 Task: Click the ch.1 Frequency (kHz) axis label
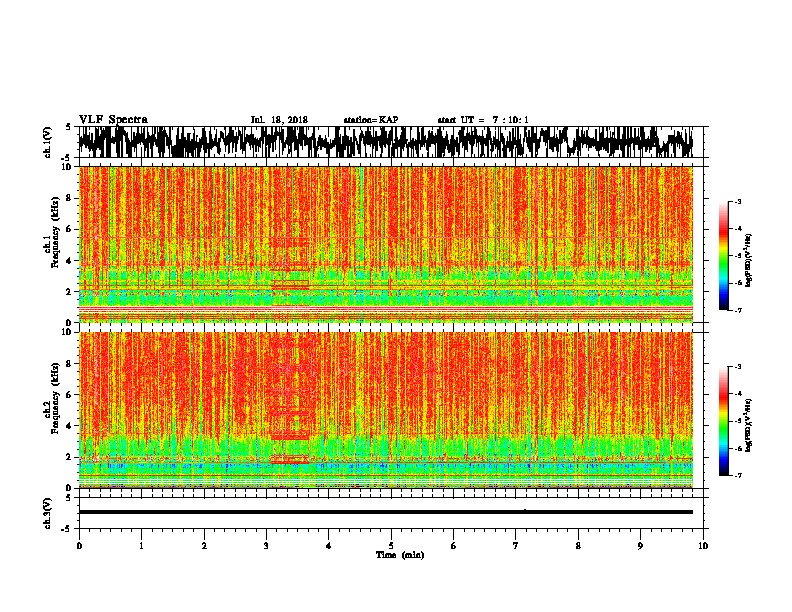coord(52,233)
